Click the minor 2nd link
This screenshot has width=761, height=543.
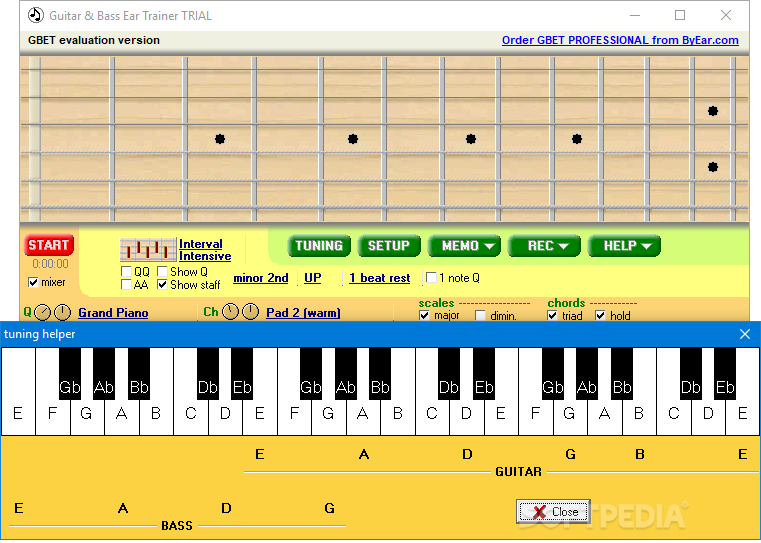261,278
